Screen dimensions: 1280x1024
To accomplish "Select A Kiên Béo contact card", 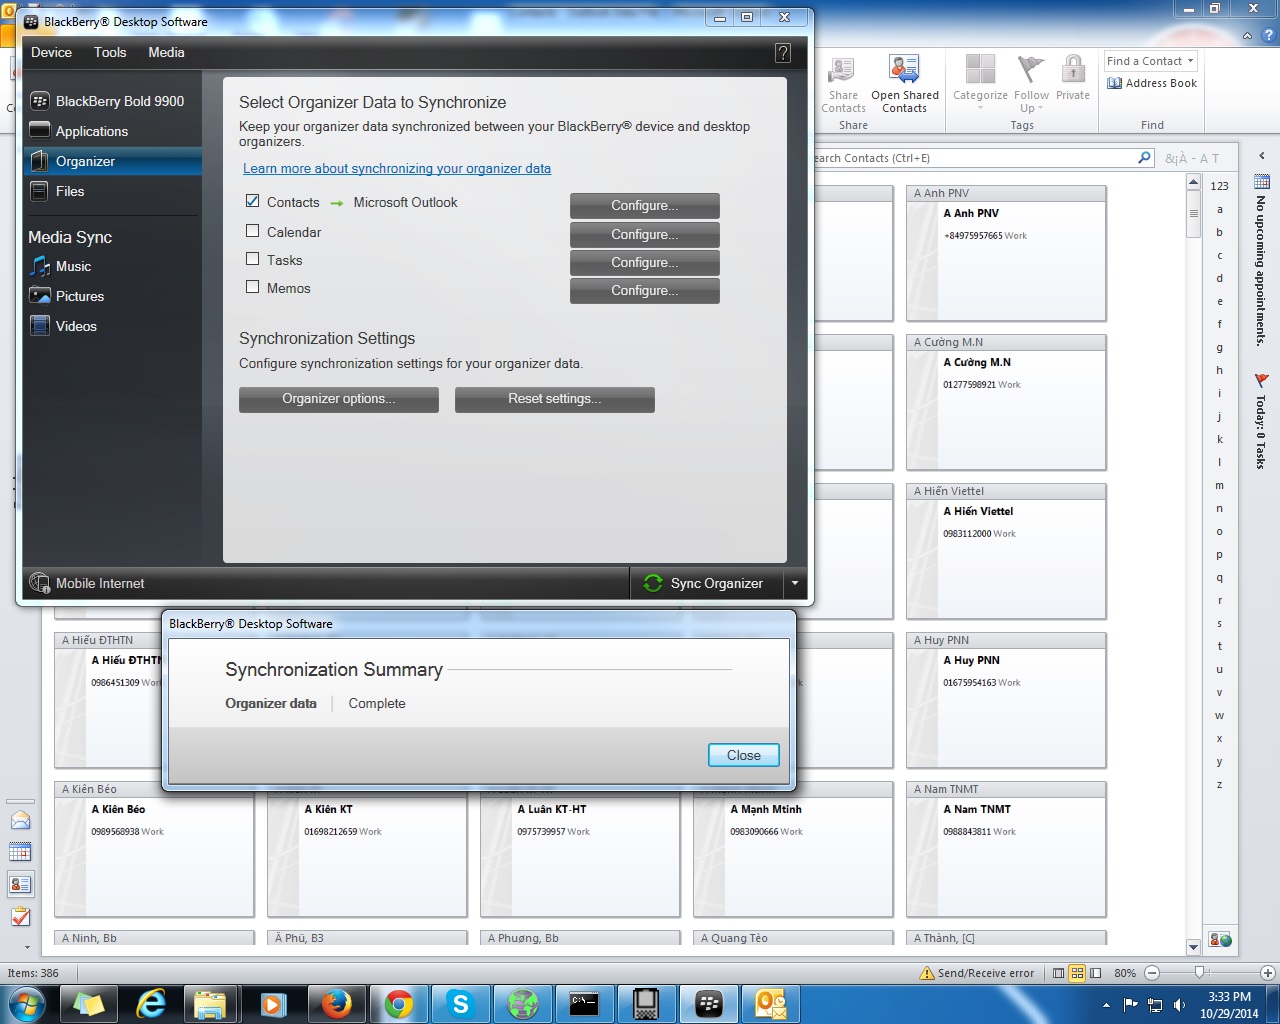I will click(154, 849).
